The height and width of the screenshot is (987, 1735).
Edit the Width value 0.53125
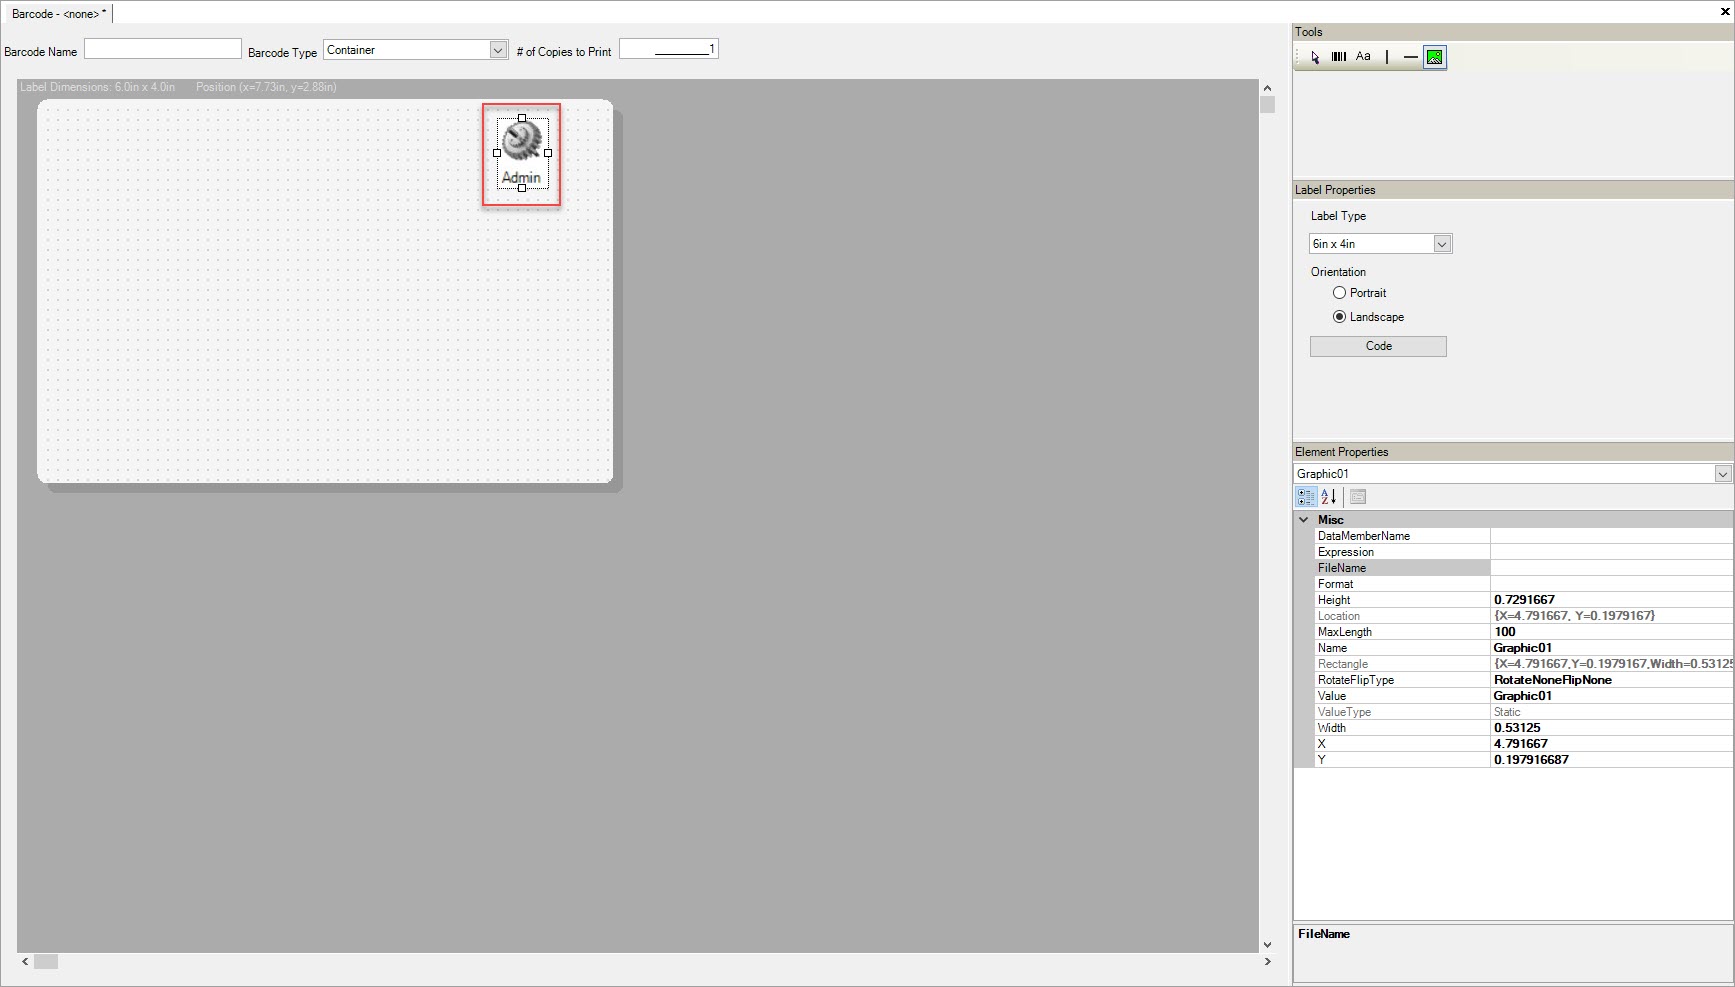pos(1611,728)
